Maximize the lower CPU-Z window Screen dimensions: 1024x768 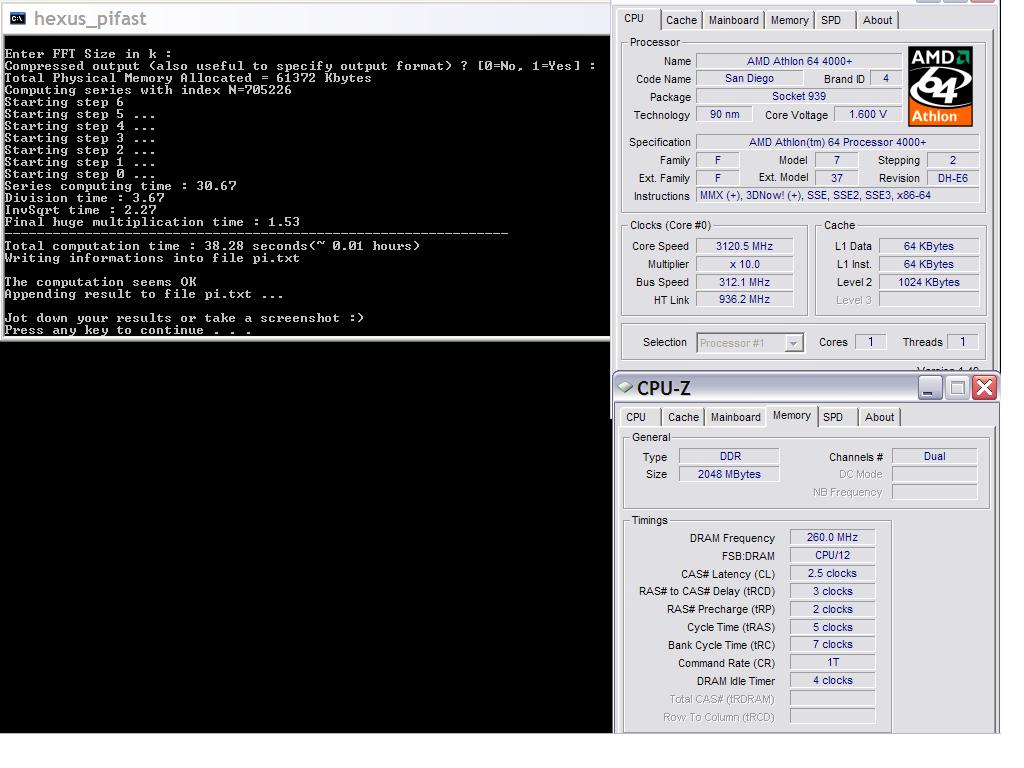tap(957, 388)
